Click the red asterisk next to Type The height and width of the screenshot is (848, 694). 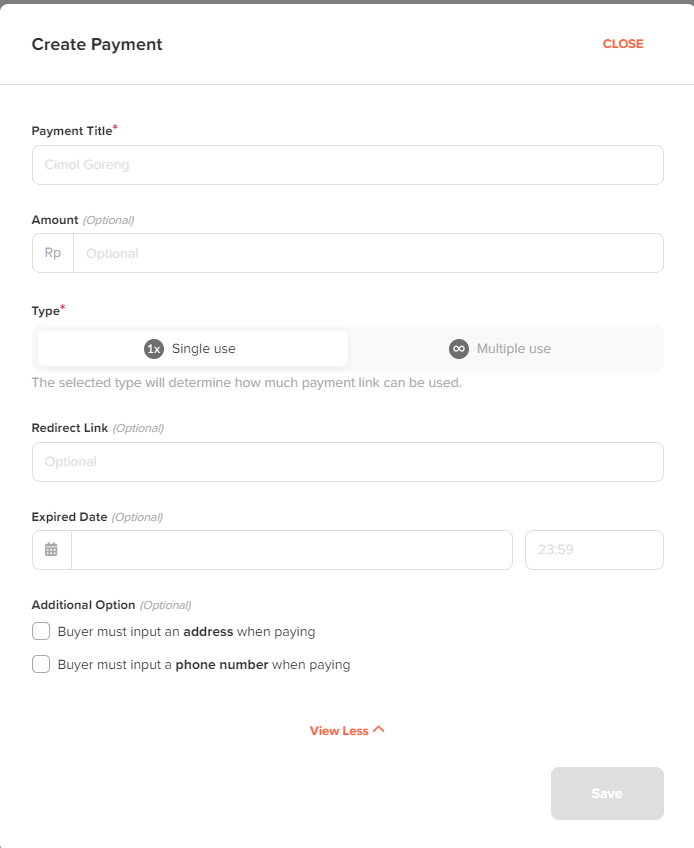point(63,307)
